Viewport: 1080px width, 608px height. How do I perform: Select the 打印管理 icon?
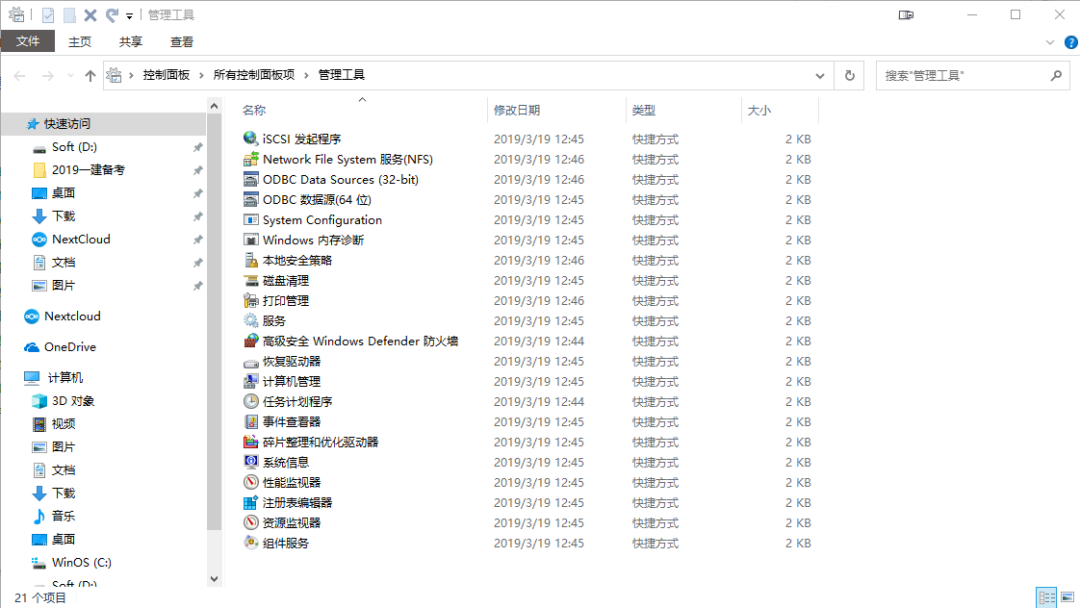[x=251, y=300]
